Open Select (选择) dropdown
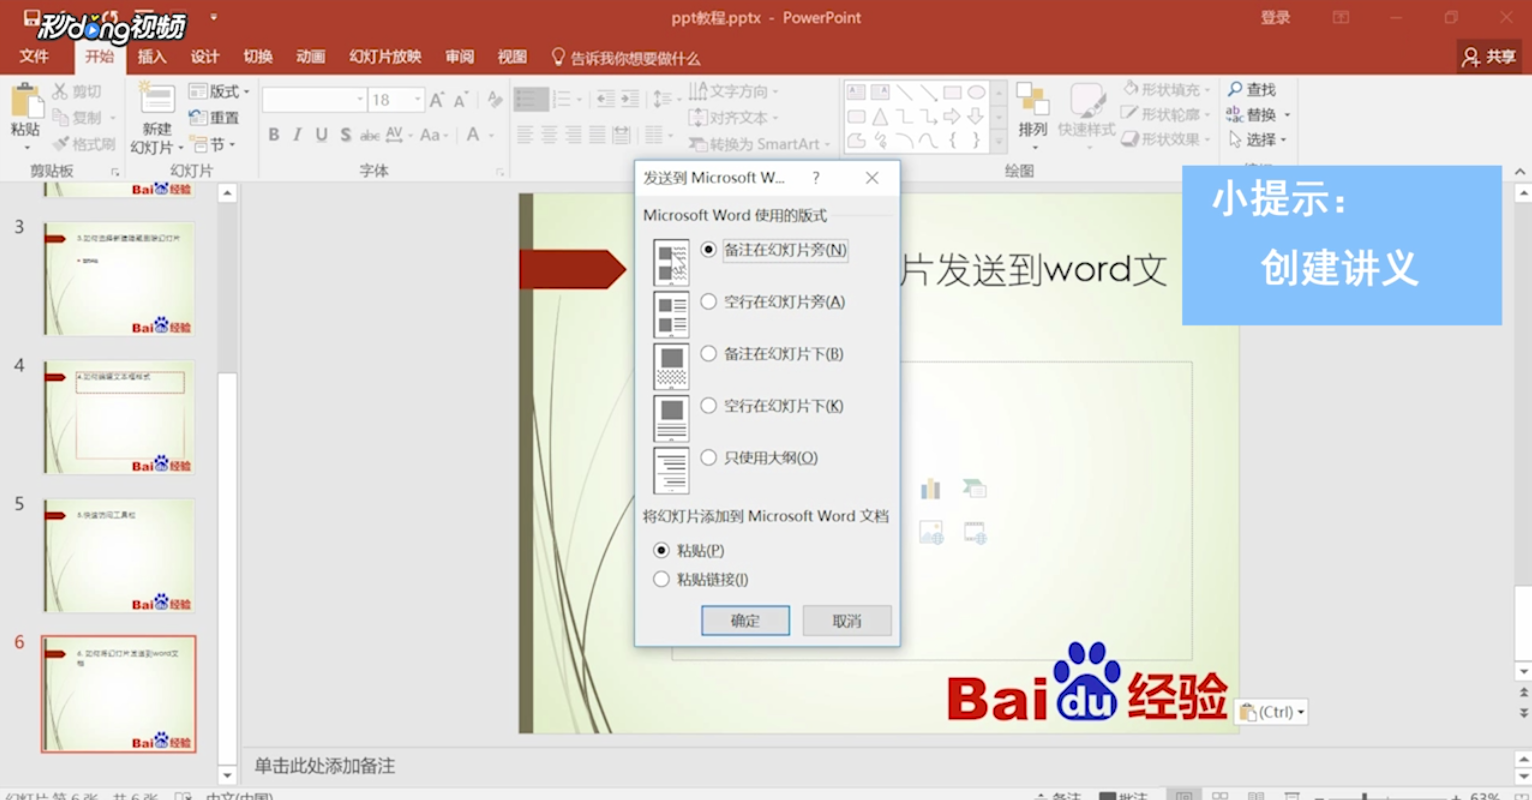1532x800 pixels. pyautogui.click(x=1283, y=140)
